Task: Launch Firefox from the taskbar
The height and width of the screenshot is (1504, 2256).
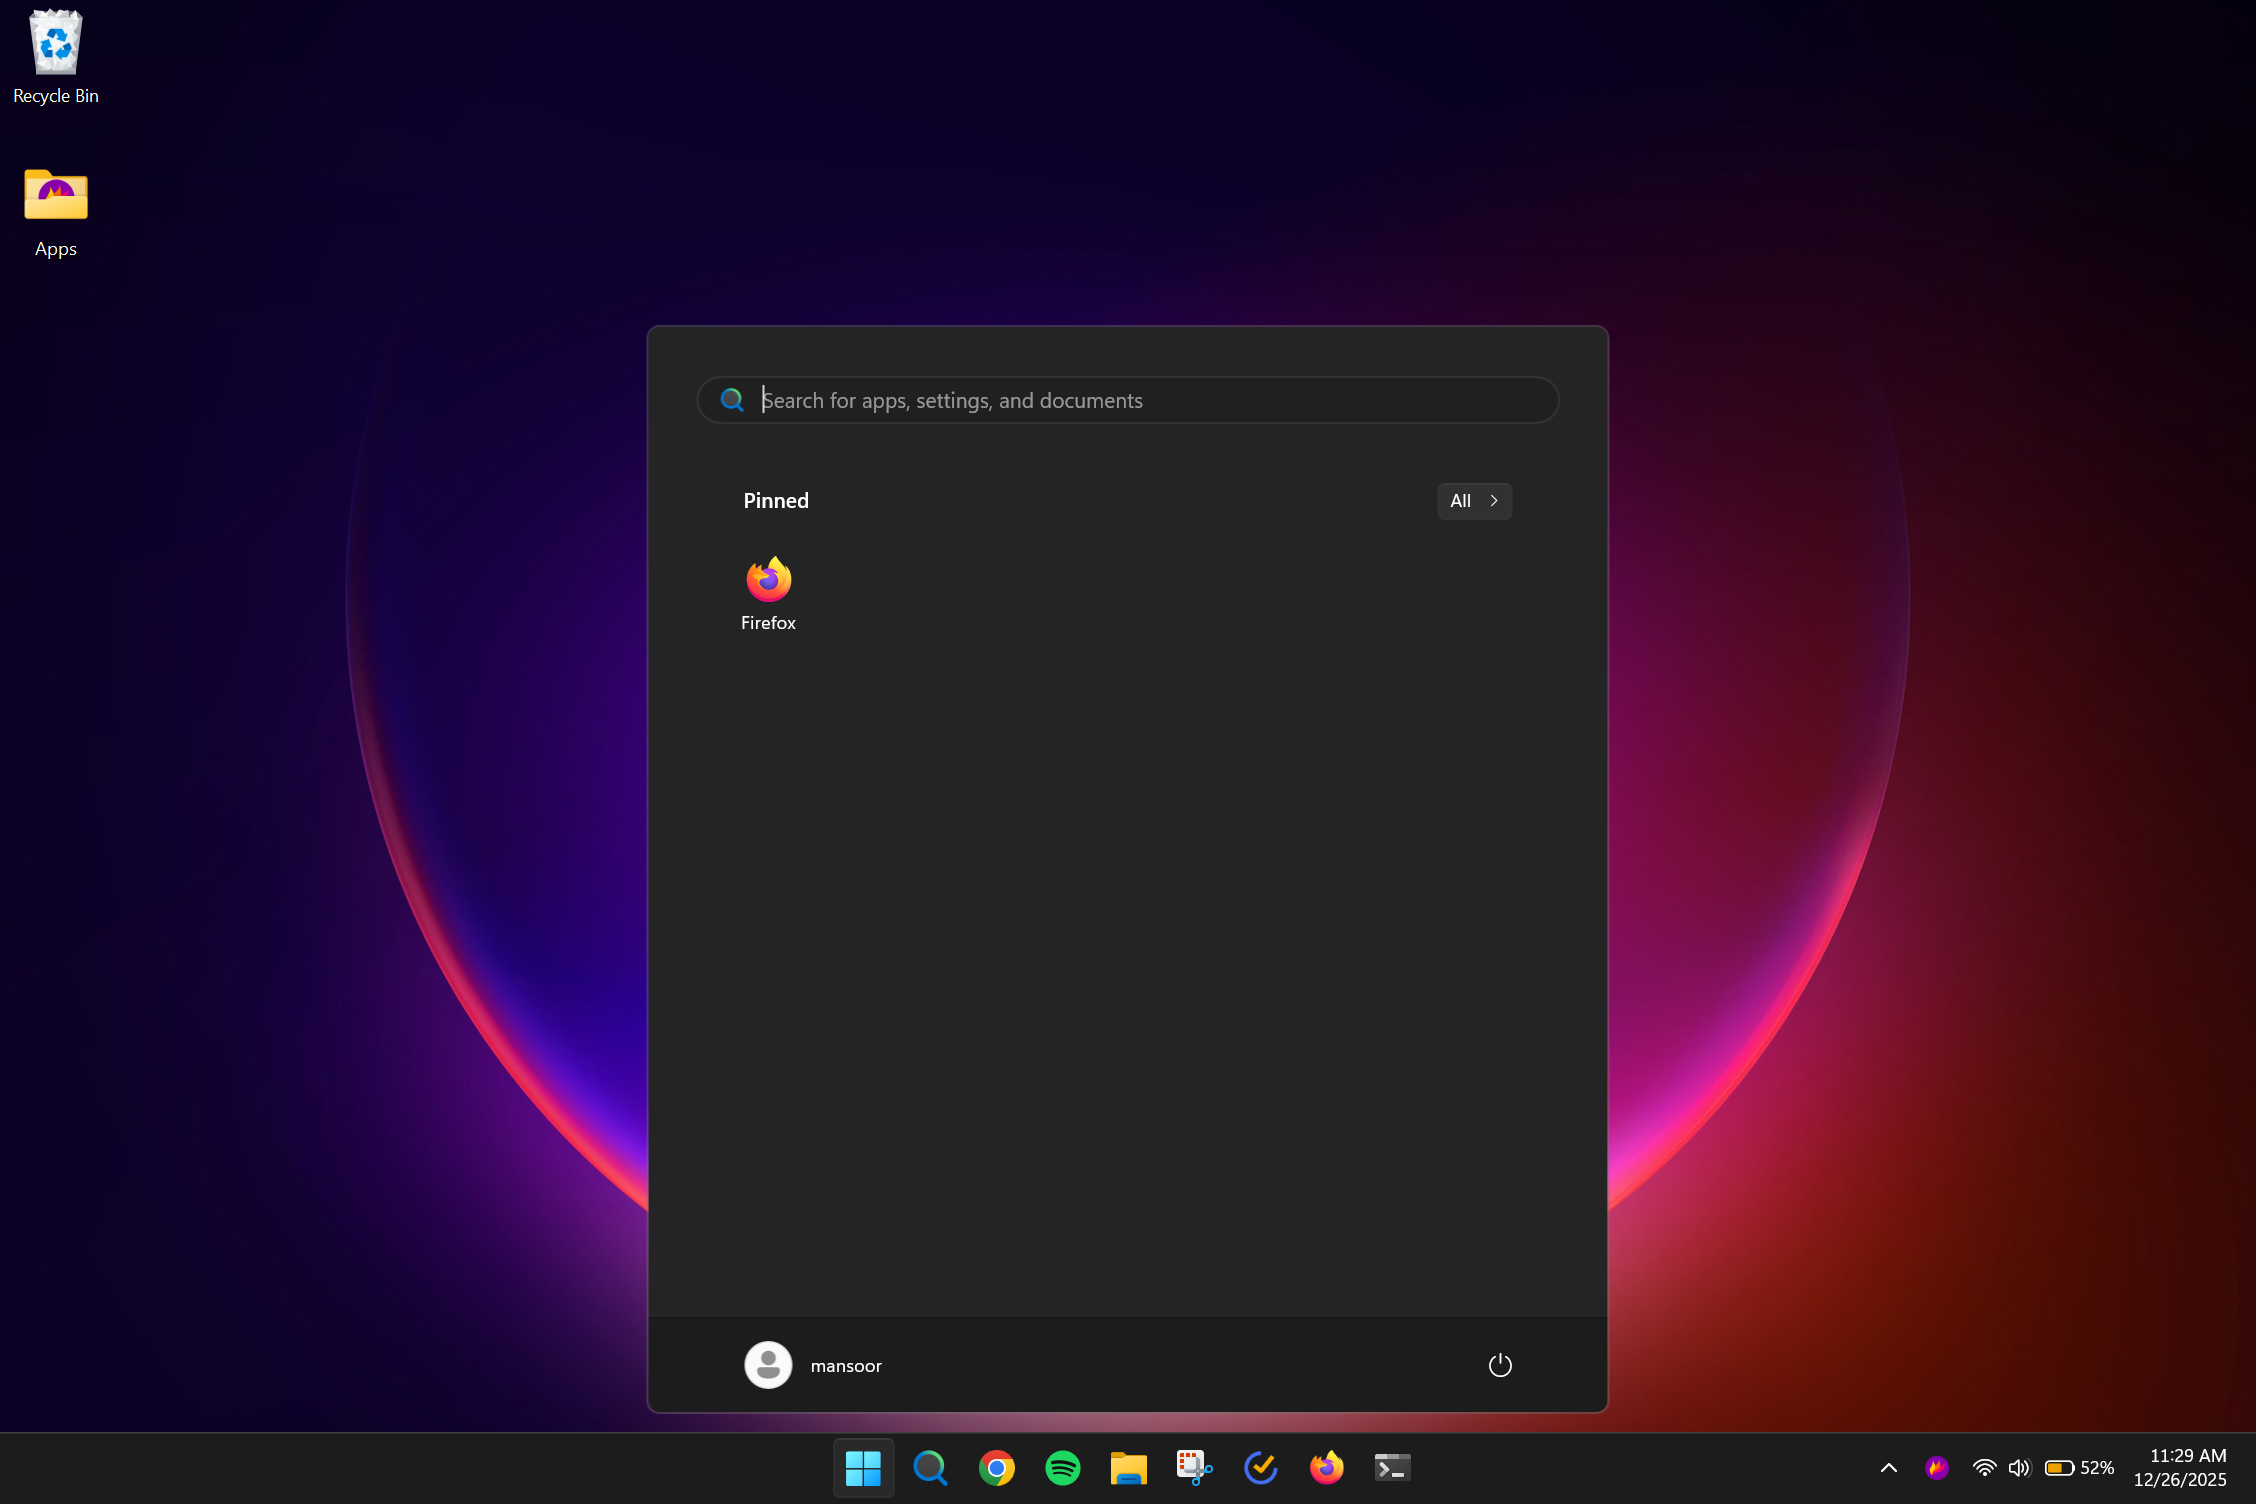Action: click(1326, 1468)
